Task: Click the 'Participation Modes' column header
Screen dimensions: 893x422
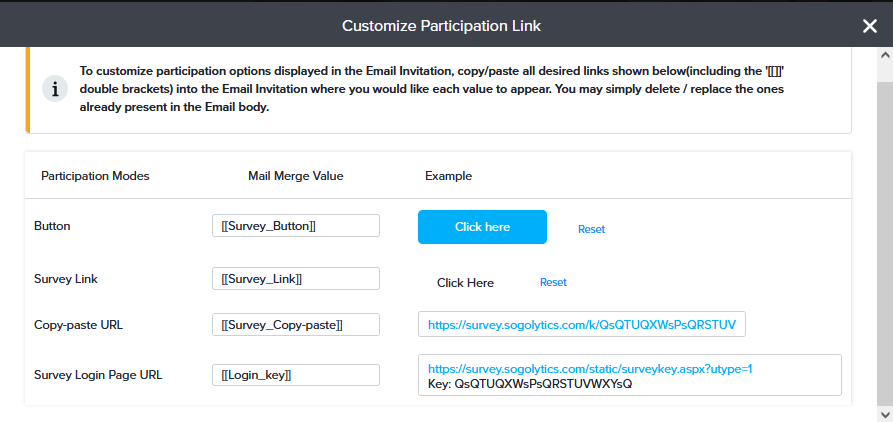Action: 95,176
